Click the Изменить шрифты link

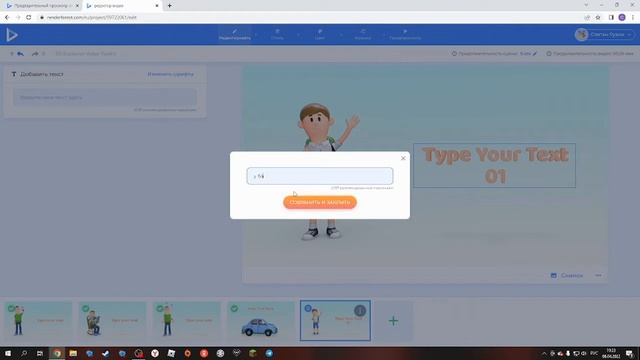[x=171, y=74]
